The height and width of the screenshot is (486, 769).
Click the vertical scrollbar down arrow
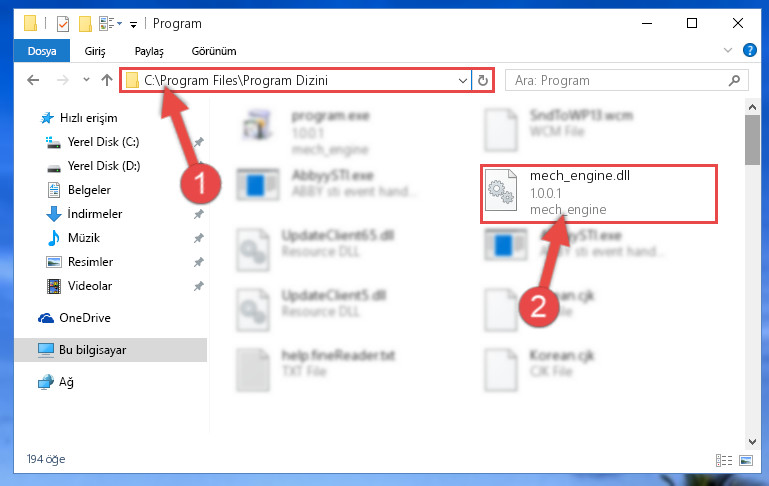point(752,441)
